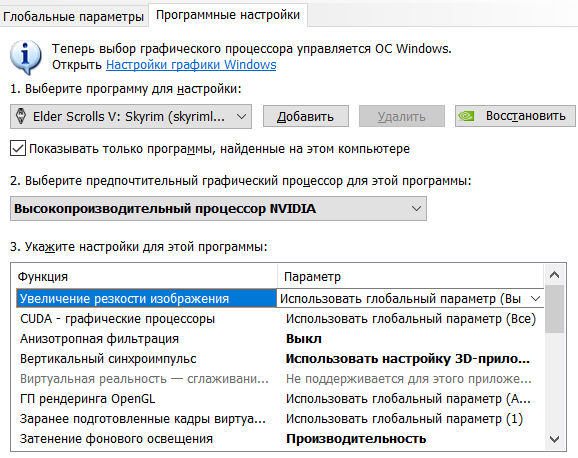
Task: Click the Функция column header
Action: click(147, 277)
